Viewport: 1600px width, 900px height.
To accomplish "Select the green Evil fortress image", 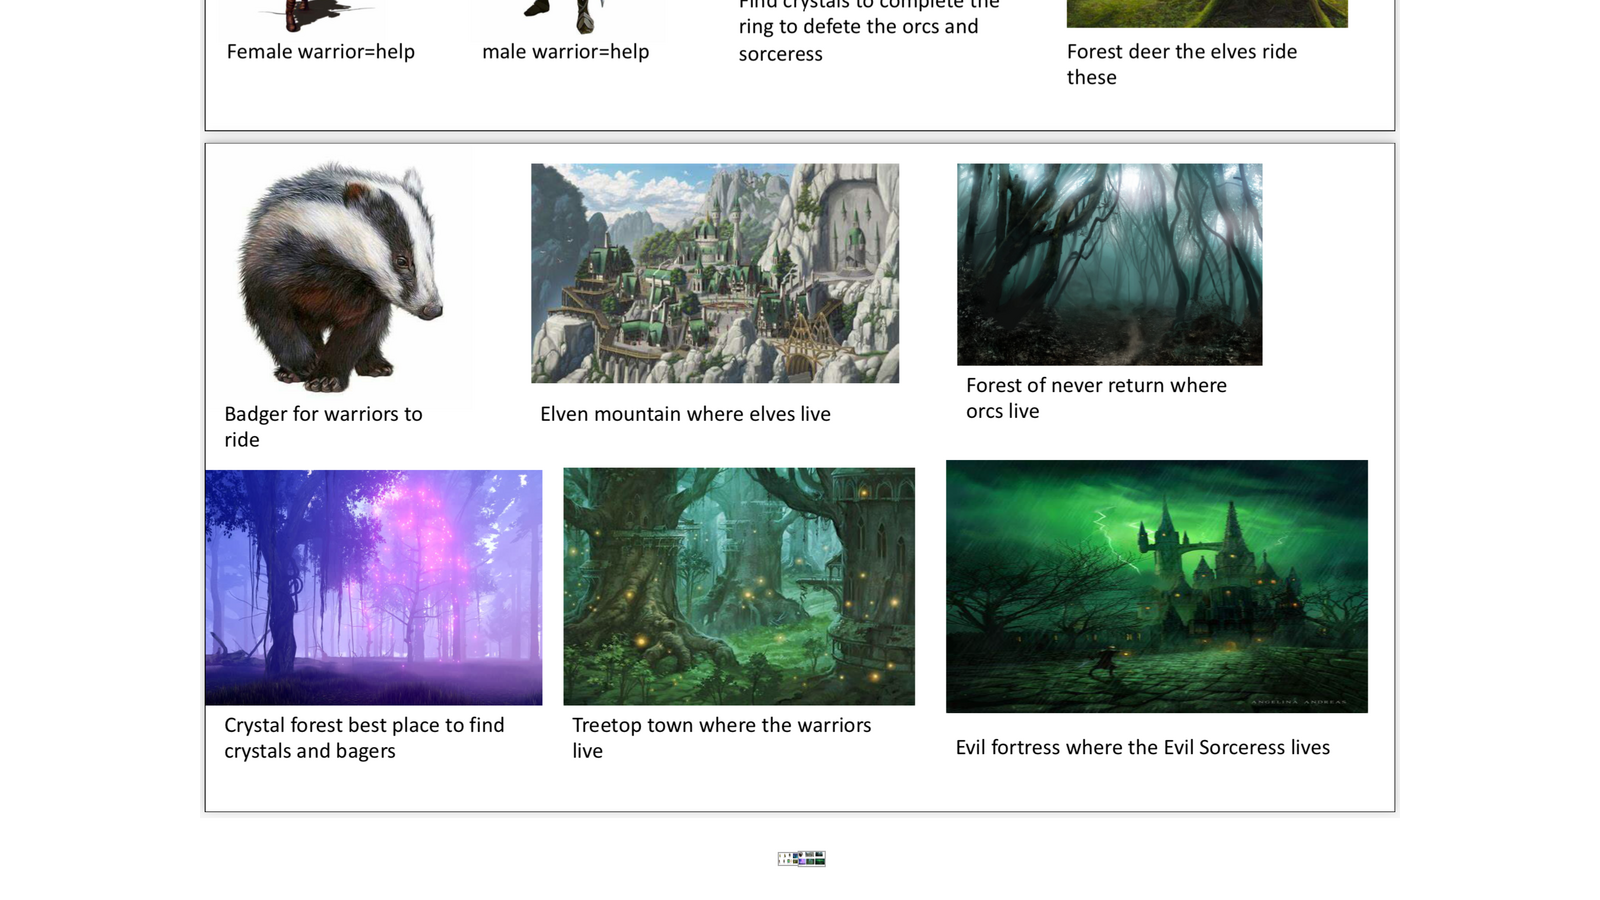I will [1156, 586].
